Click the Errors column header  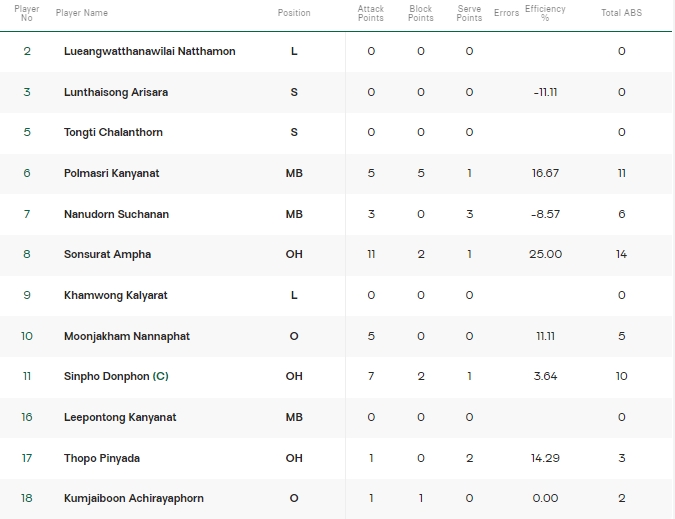506,13
